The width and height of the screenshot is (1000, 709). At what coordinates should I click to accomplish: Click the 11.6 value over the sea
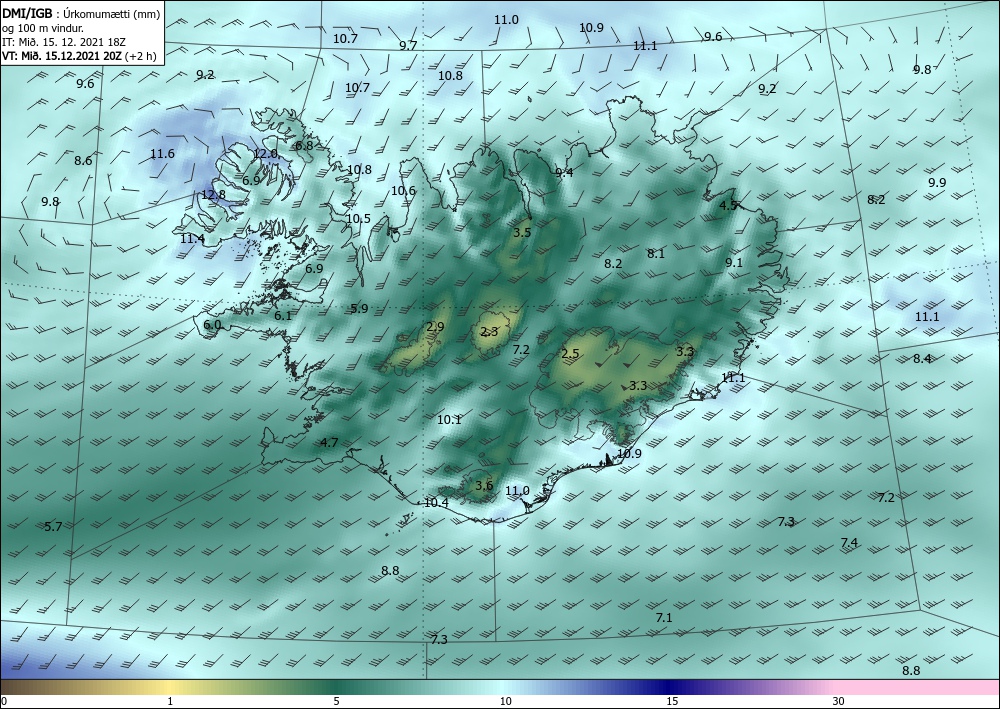click(x=163, y=154)
